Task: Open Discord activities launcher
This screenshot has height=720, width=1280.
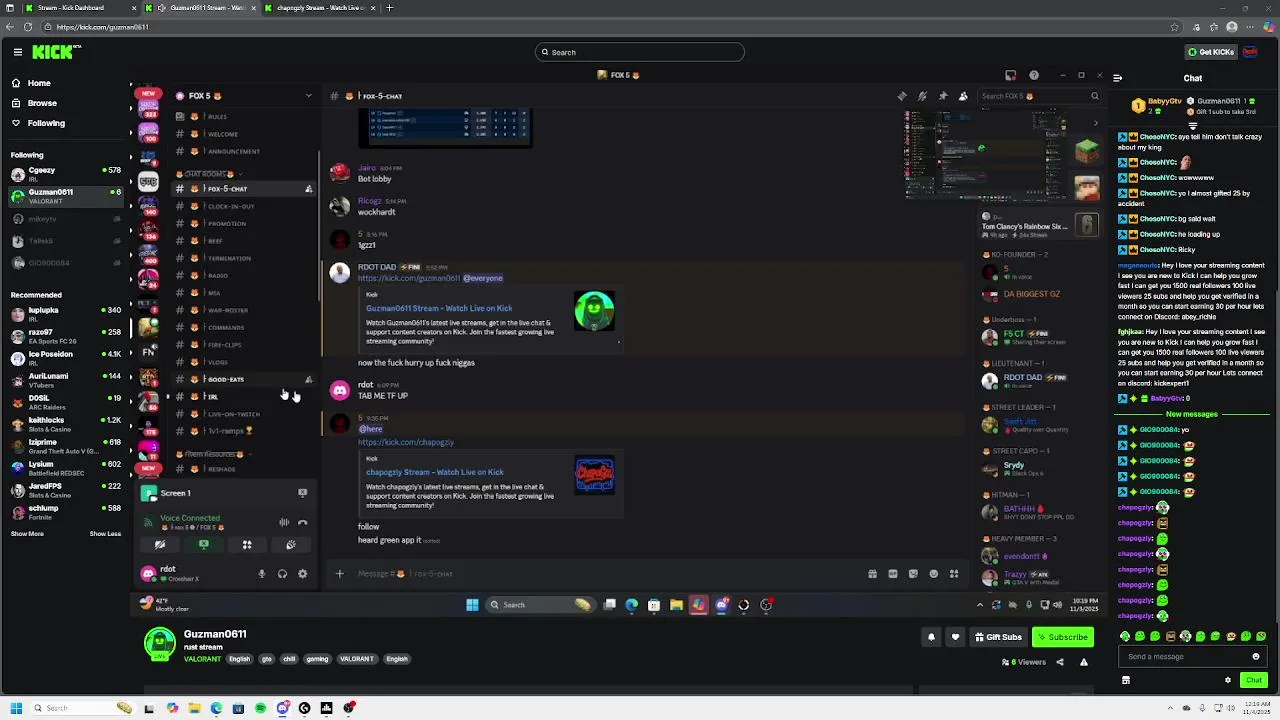Action: pyautogui.click(x=247, y=545)
